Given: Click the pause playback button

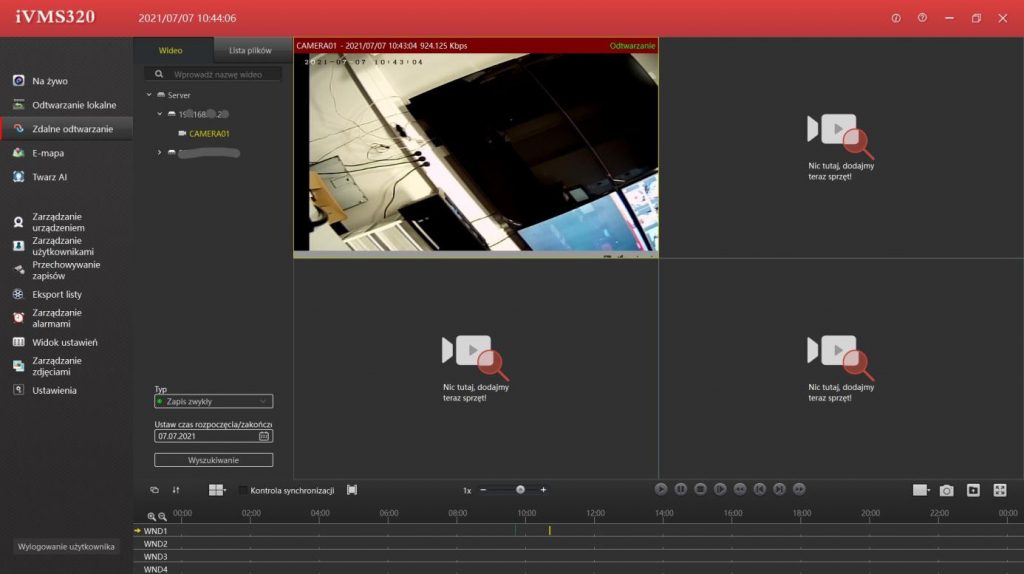Looking at the screenshot, I should (x=680, y=489).
